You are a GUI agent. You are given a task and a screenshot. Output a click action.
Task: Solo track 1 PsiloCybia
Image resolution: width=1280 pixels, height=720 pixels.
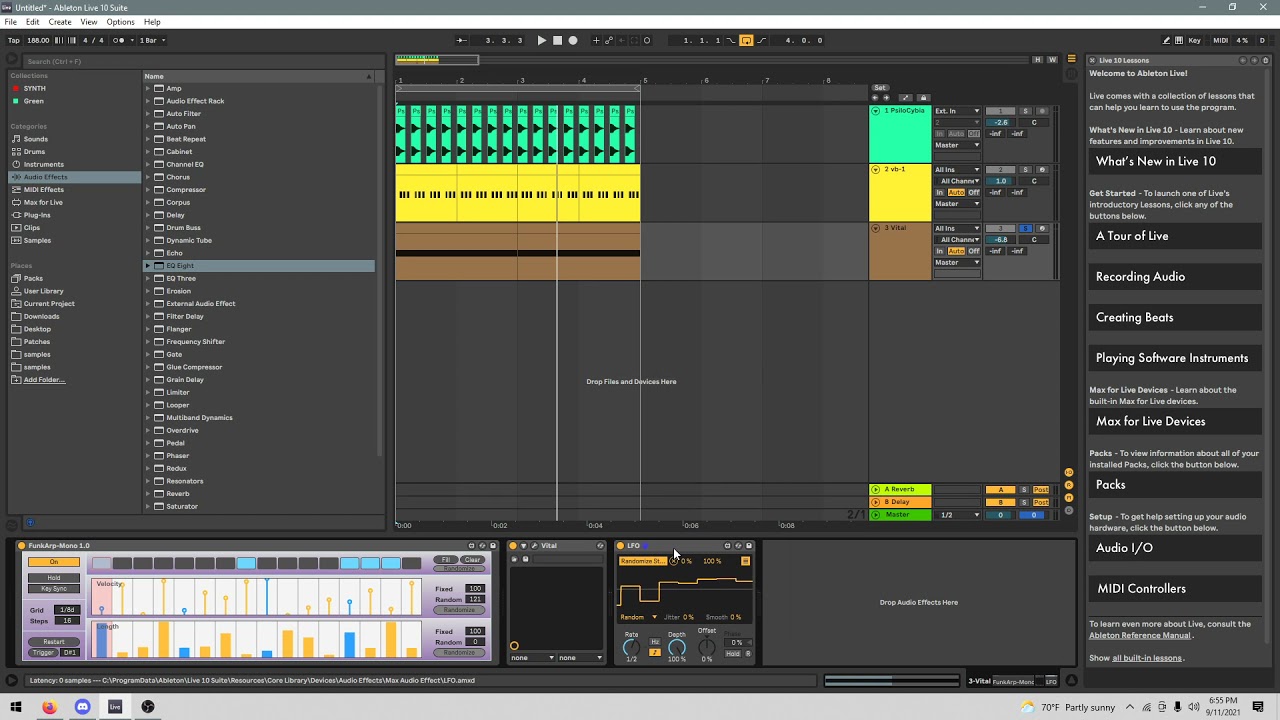(x=1025, y=111)
